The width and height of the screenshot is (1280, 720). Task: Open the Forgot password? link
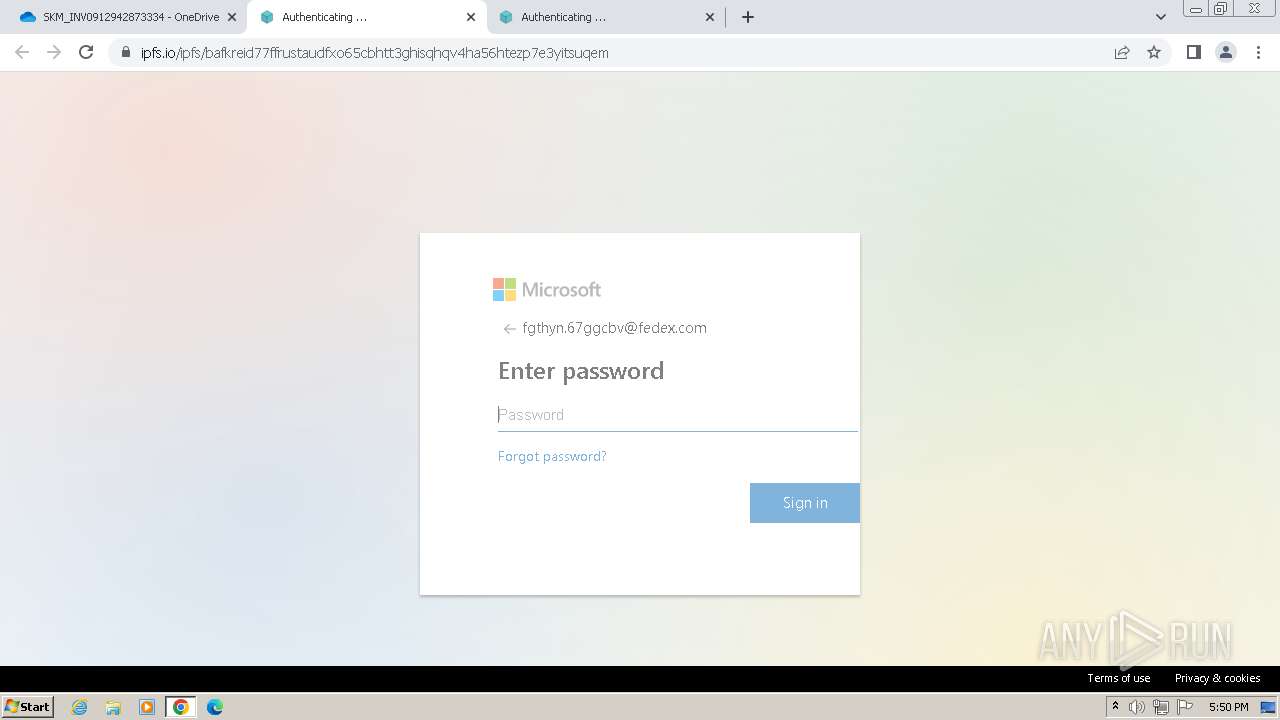point(552,456)
